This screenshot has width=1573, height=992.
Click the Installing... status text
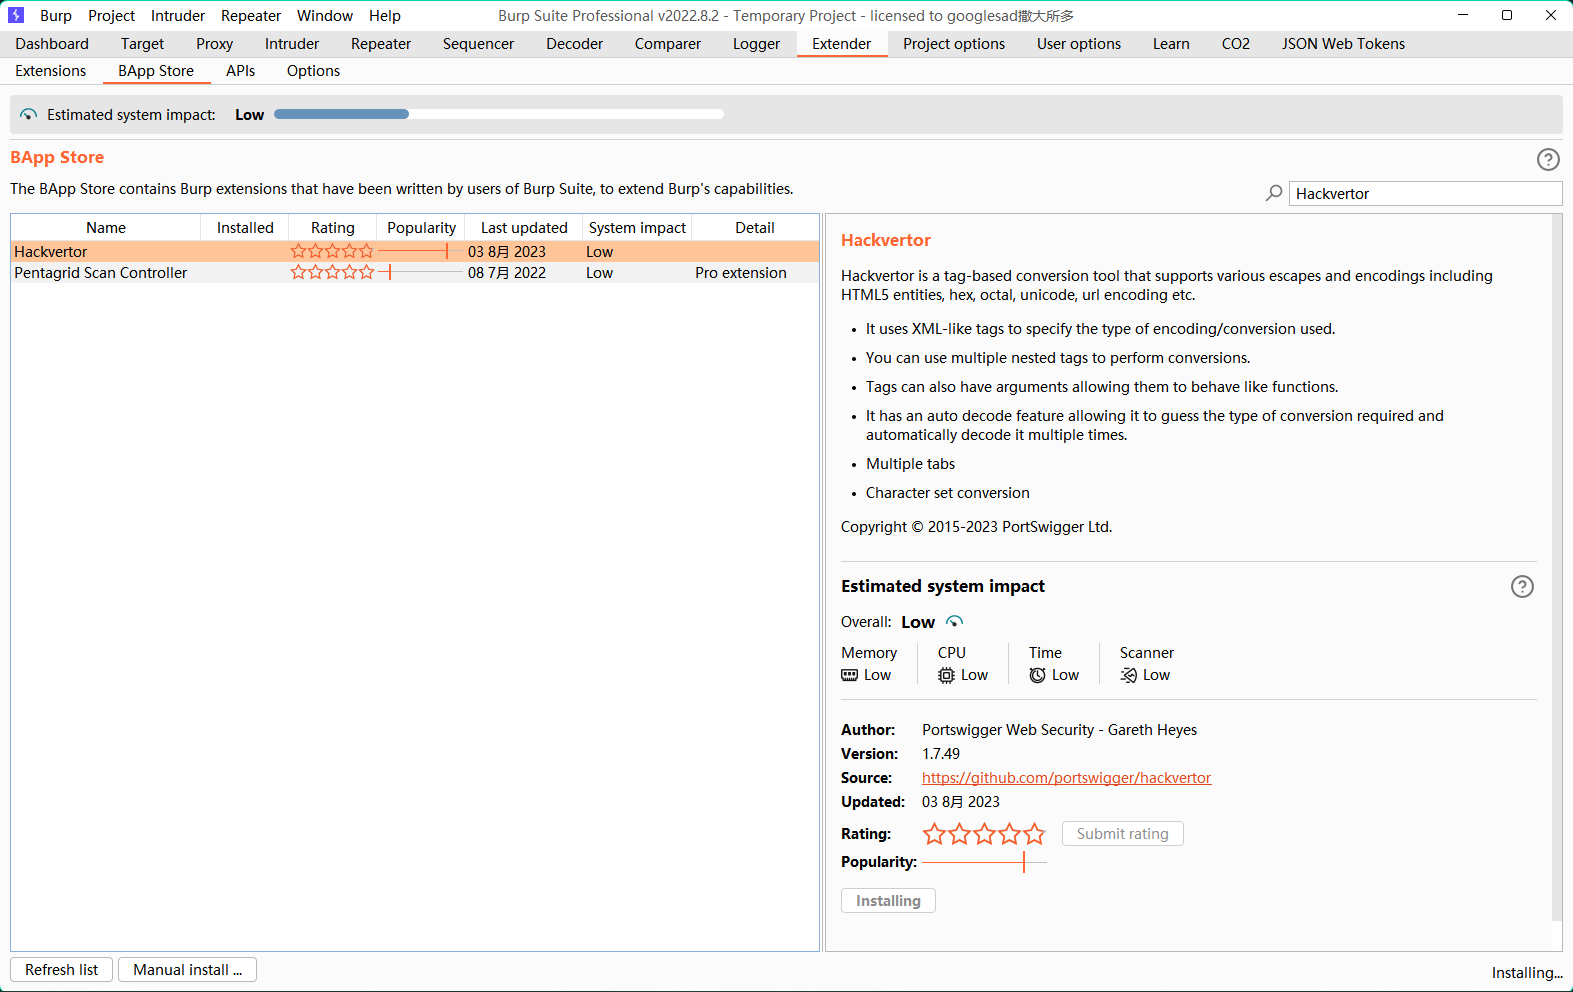pos(1527,973)
